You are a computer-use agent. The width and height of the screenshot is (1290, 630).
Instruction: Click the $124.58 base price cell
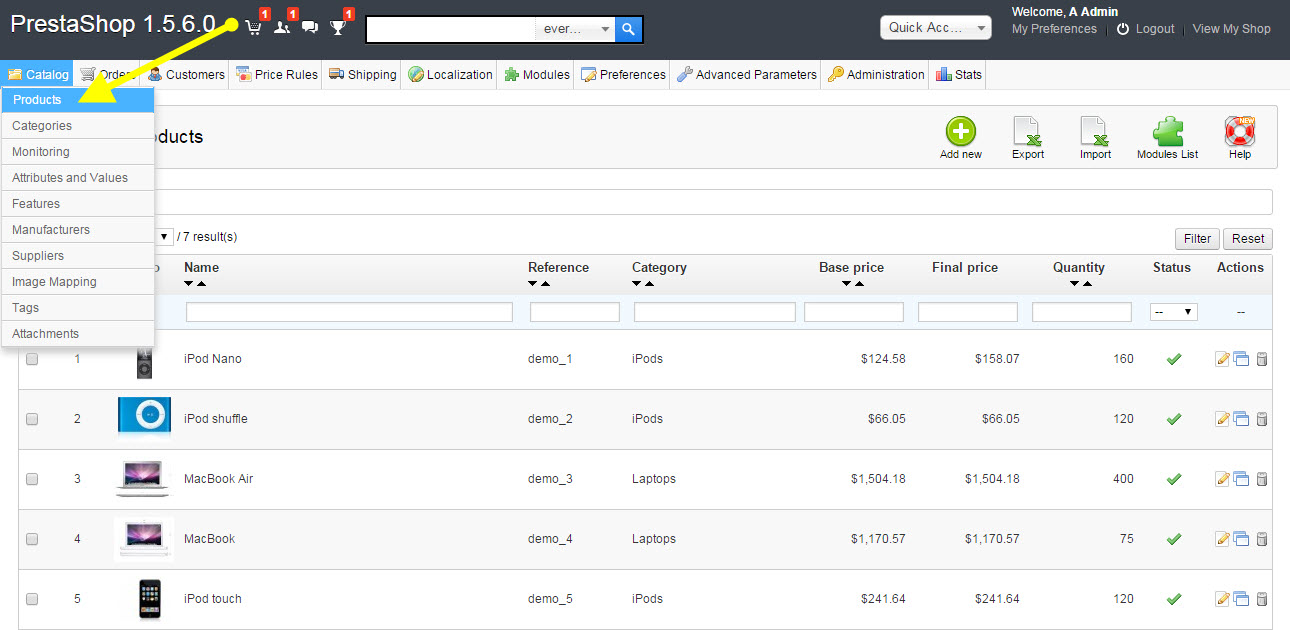pos(883,359)
